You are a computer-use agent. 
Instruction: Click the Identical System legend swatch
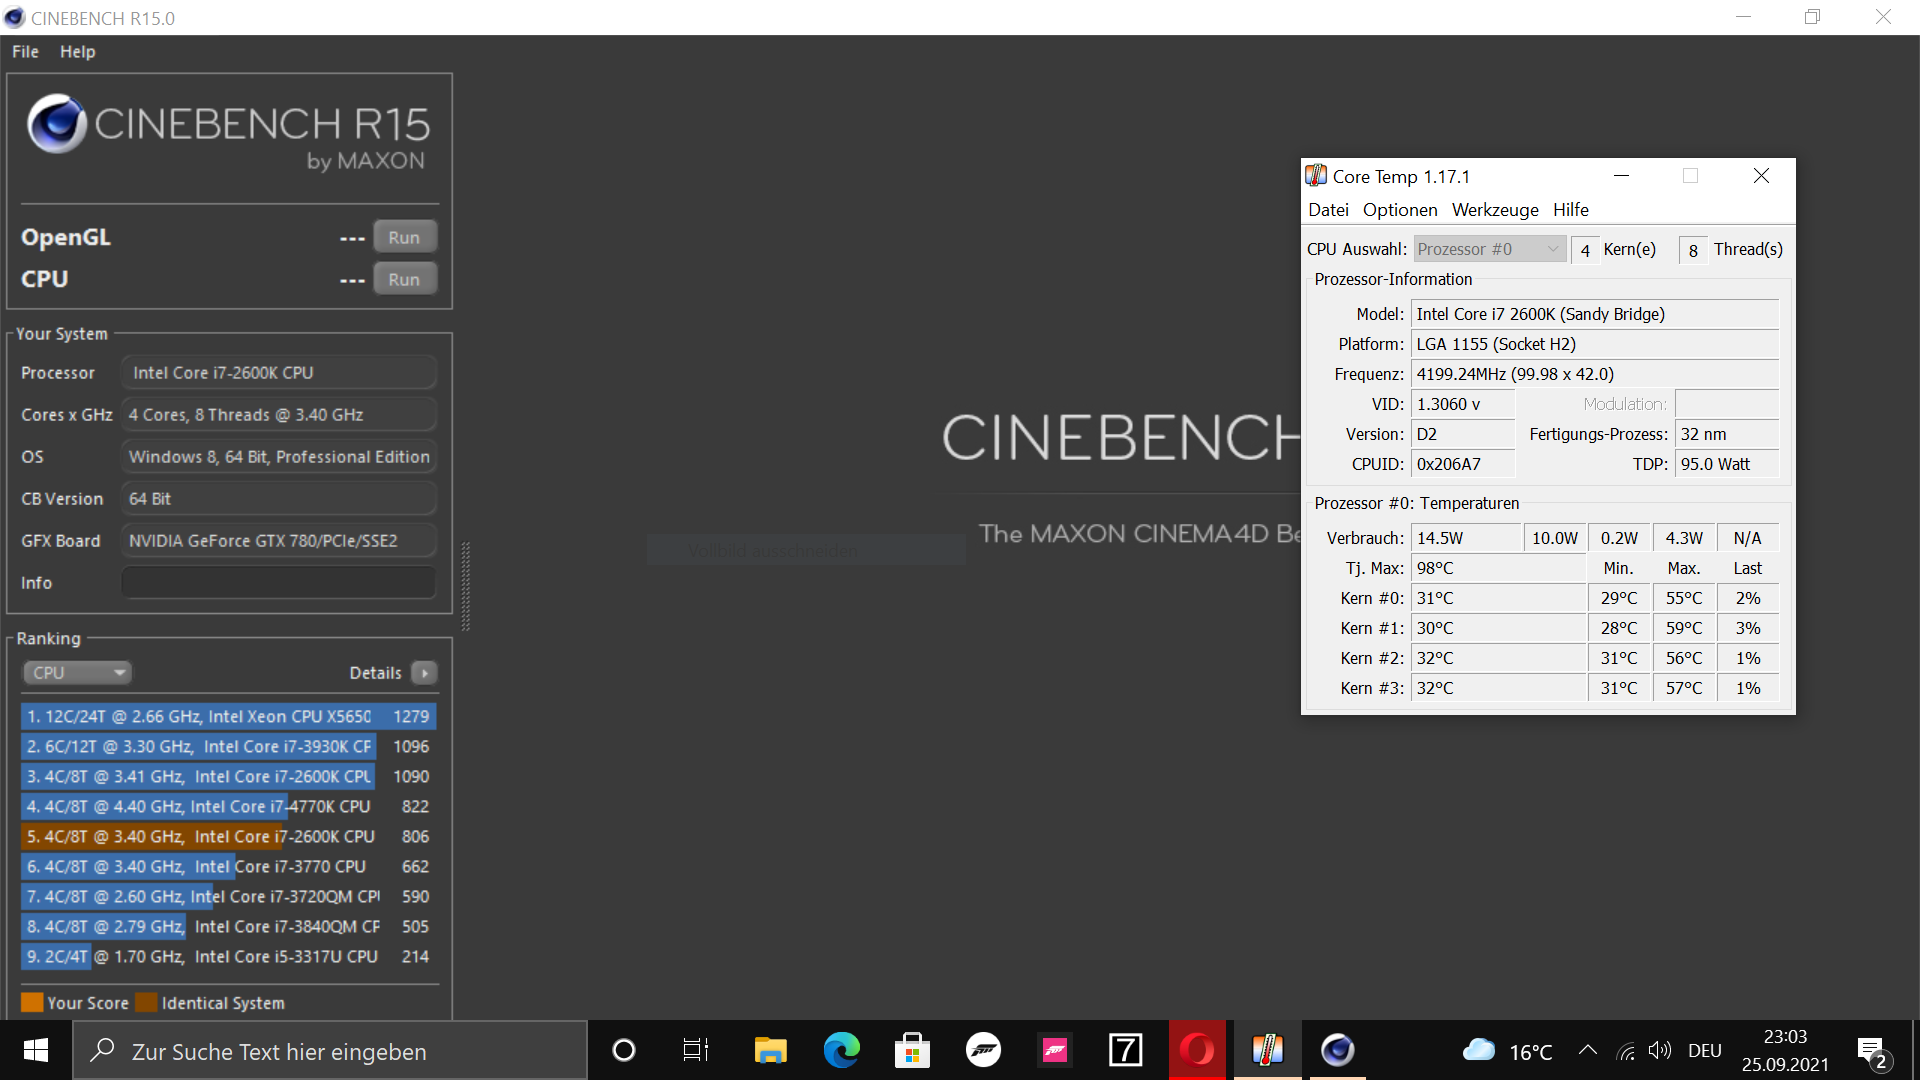click(147, 1002)
